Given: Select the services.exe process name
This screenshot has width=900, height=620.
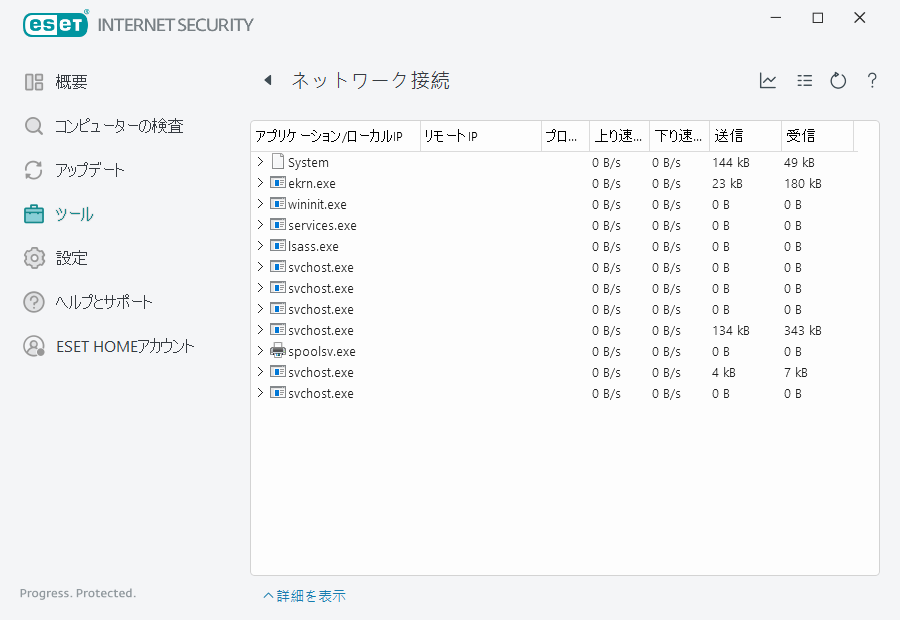Looking at the screenshot, I should [x=322, y=226].
